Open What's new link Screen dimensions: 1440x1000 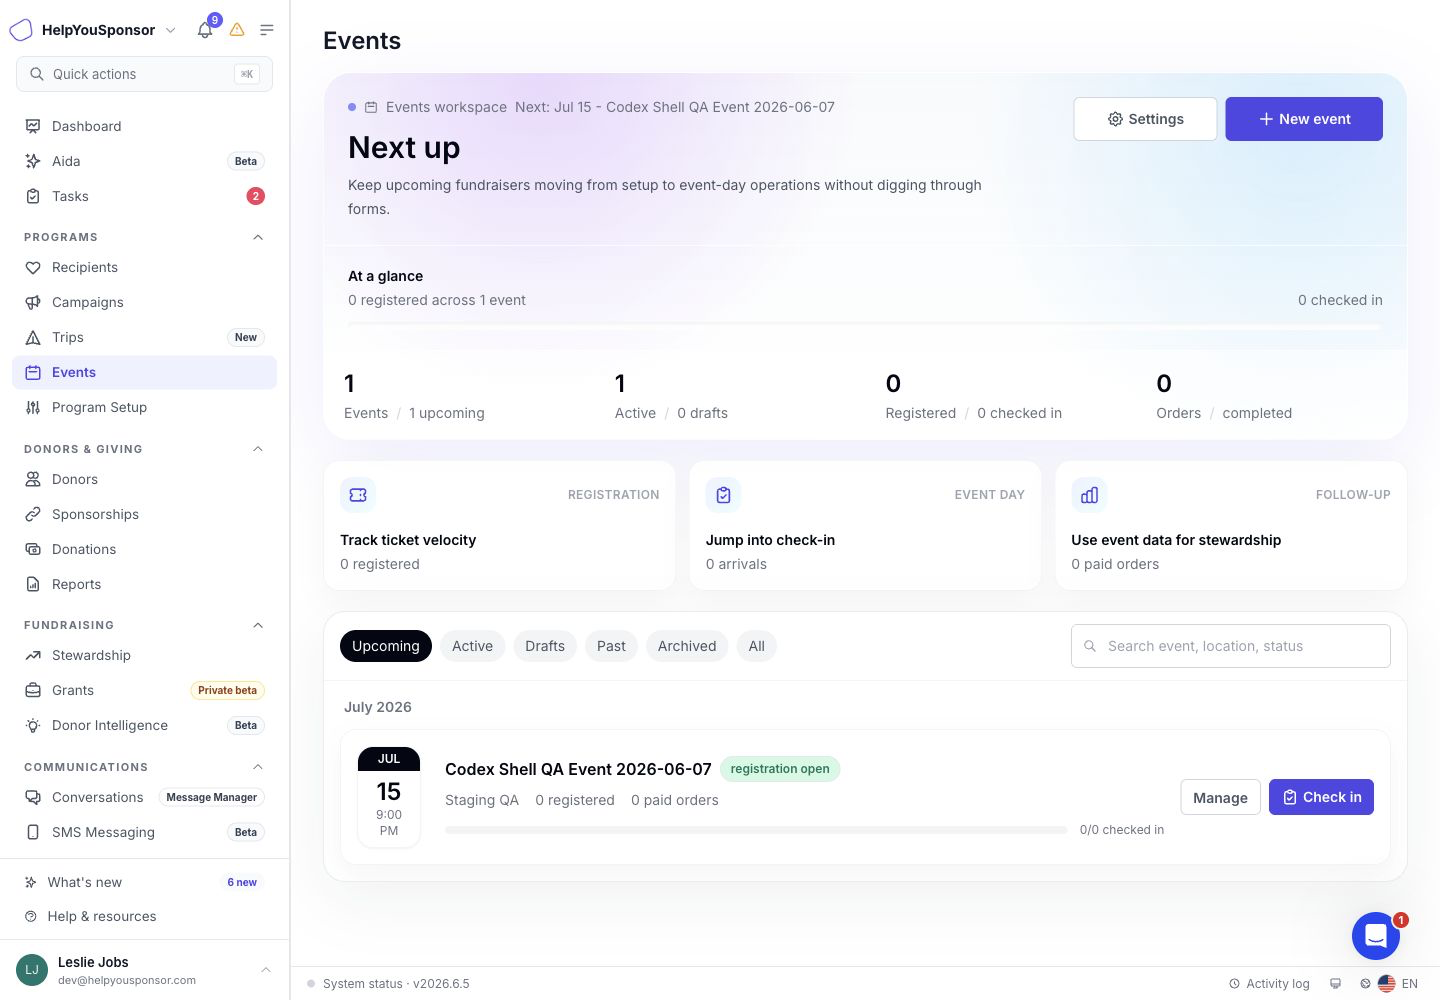[144, 882]
